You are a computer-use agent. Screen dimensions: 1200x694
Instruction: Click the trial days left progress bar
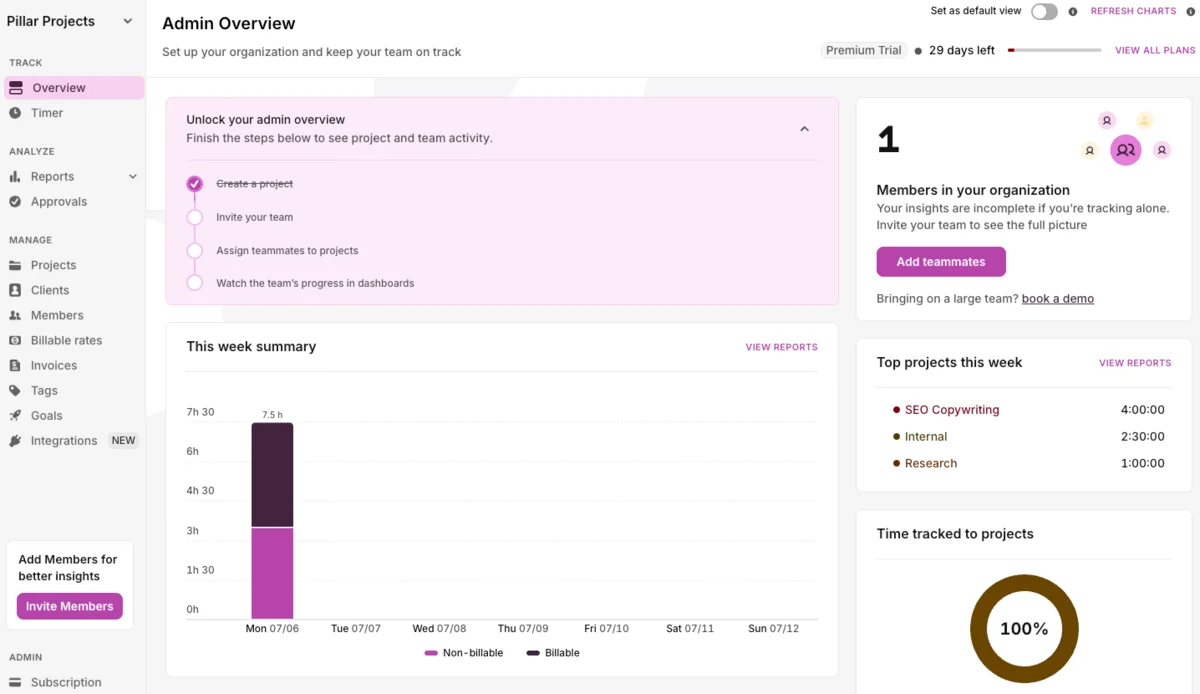click(x=1055, y=50)
